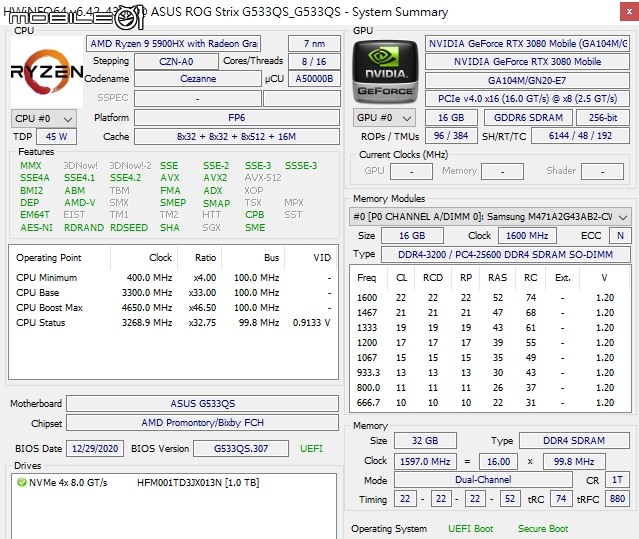Click the grayed AVX-512 feature label

[263, 178]
